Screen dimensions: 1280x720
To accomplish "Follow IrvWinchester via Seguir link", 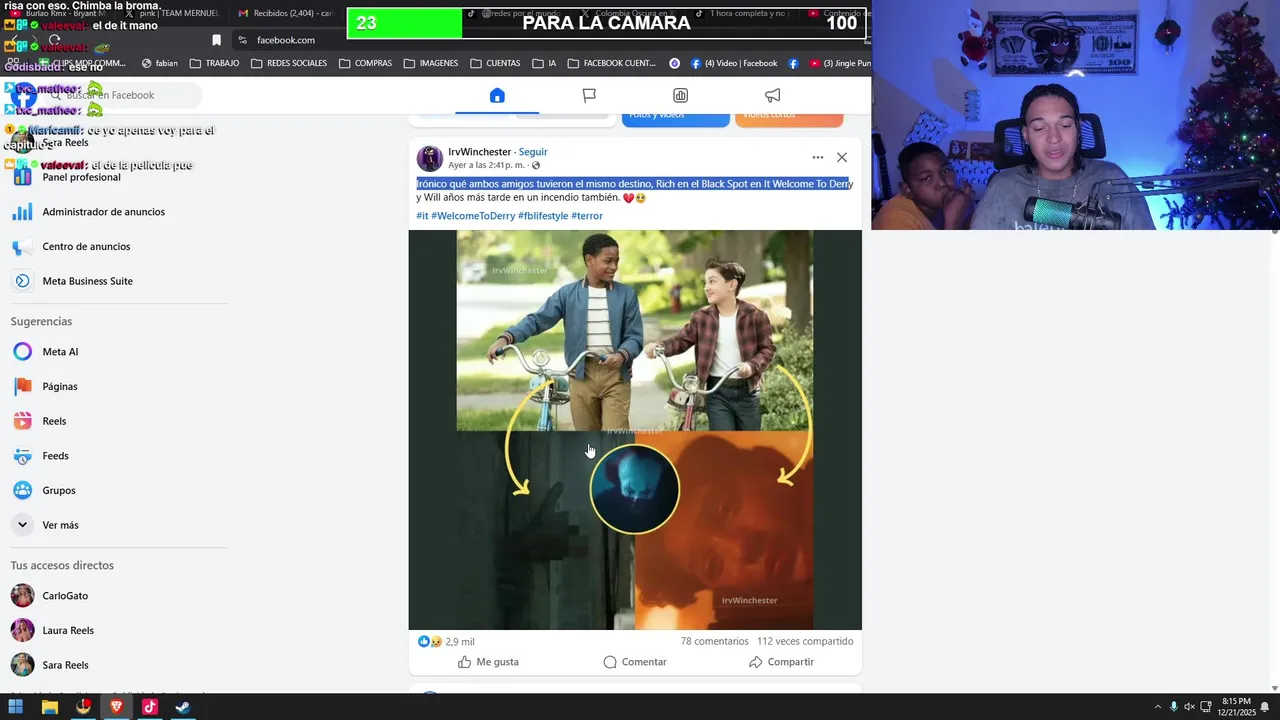I will pyautogui.click(x=533, y=152).
